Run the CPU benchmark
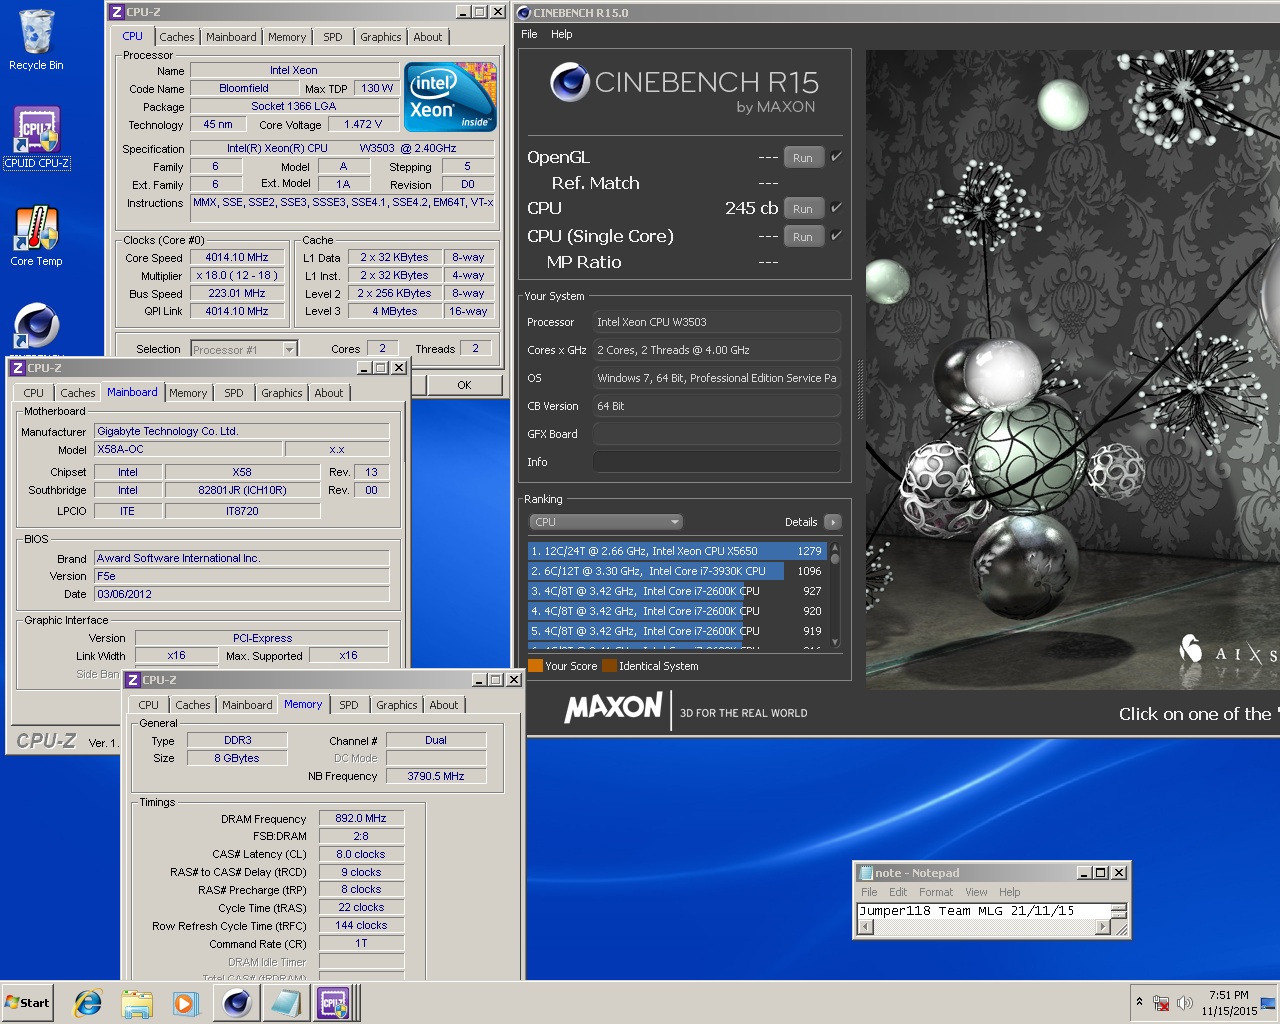This screenshot has height=1024, width=1280. click(x=803, y=208)
